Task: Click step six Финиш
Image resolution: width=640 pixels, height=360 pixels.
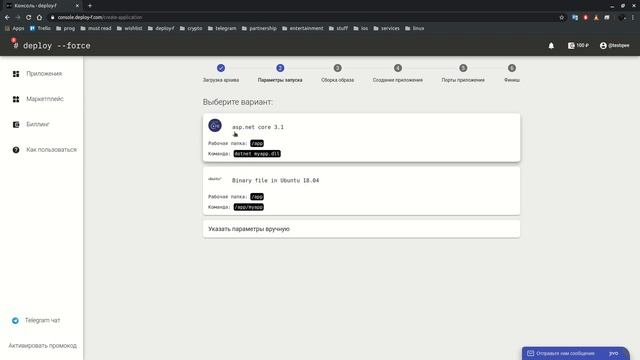Action: 512,73
